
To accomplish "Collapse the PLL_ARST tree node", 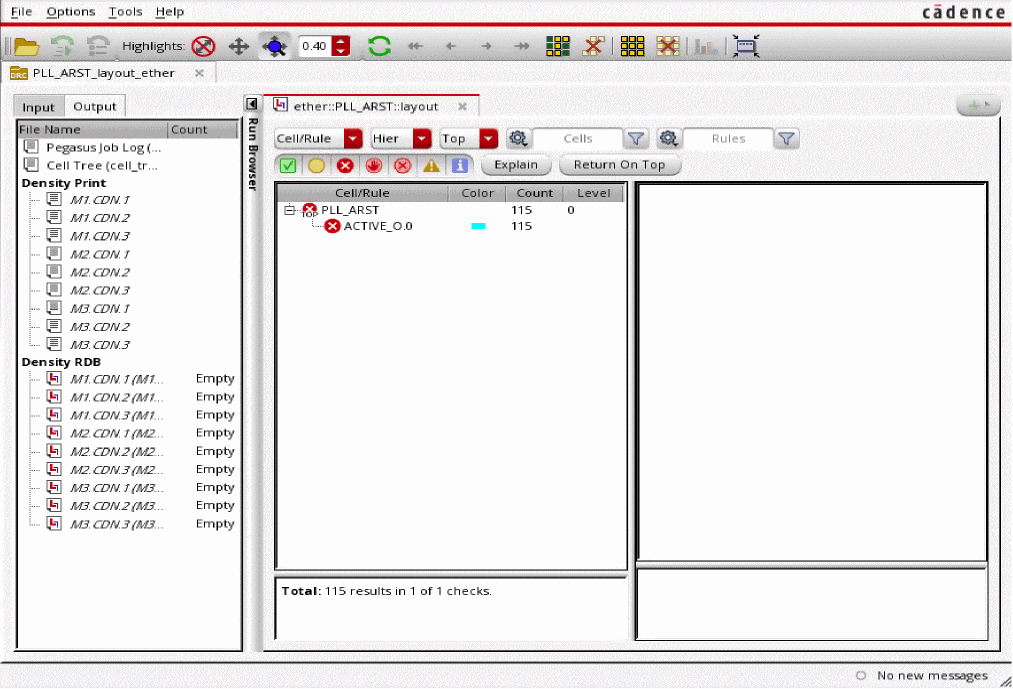I will (x=289, y=210).
